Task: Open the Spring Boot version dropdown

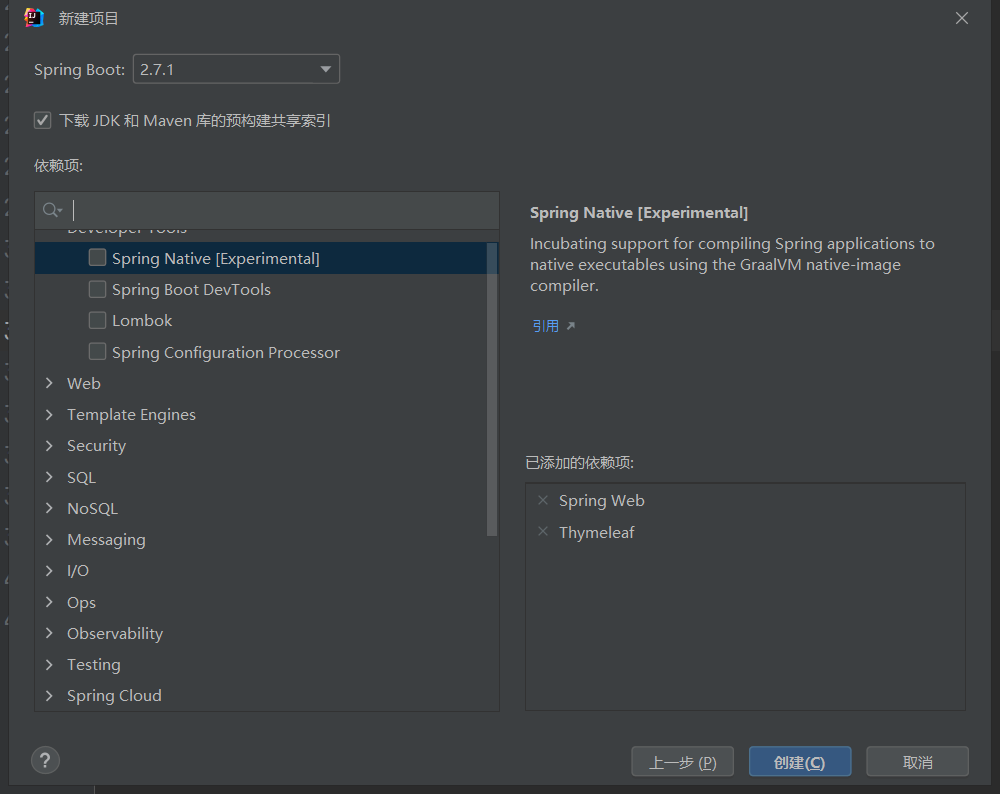Action: 236,69
